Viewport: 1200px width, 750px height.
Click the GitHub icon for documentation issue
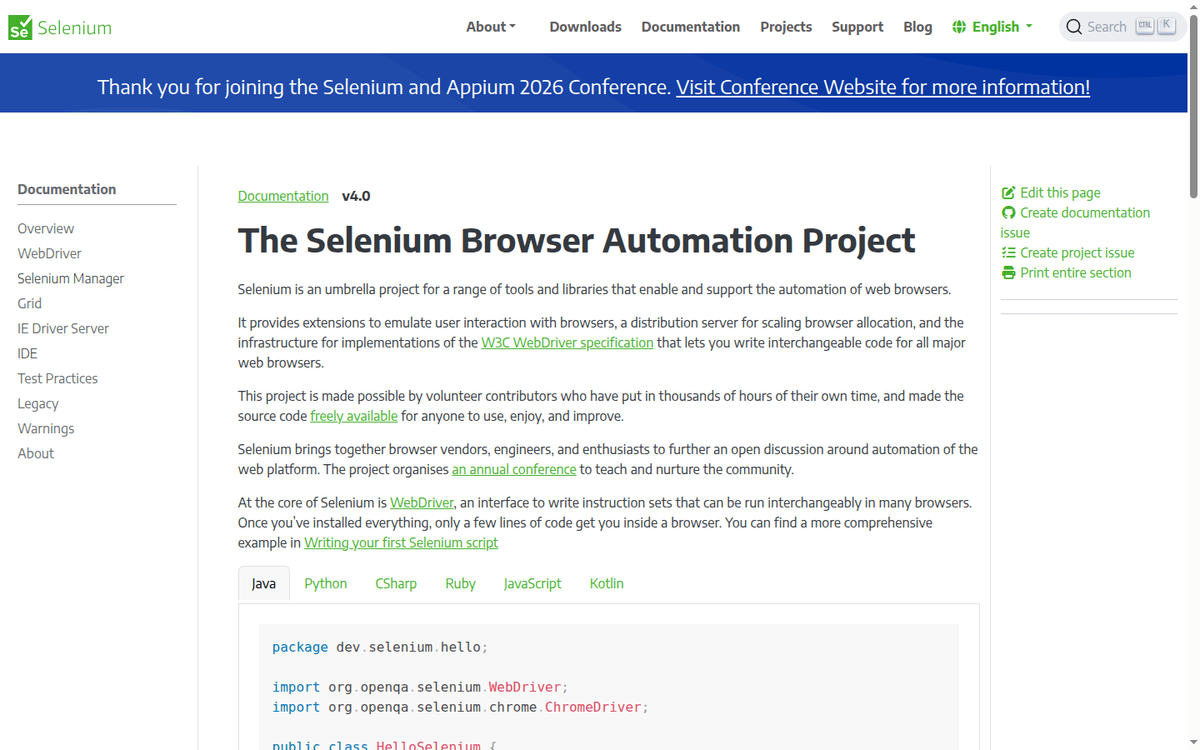(x=1008, y=213)
